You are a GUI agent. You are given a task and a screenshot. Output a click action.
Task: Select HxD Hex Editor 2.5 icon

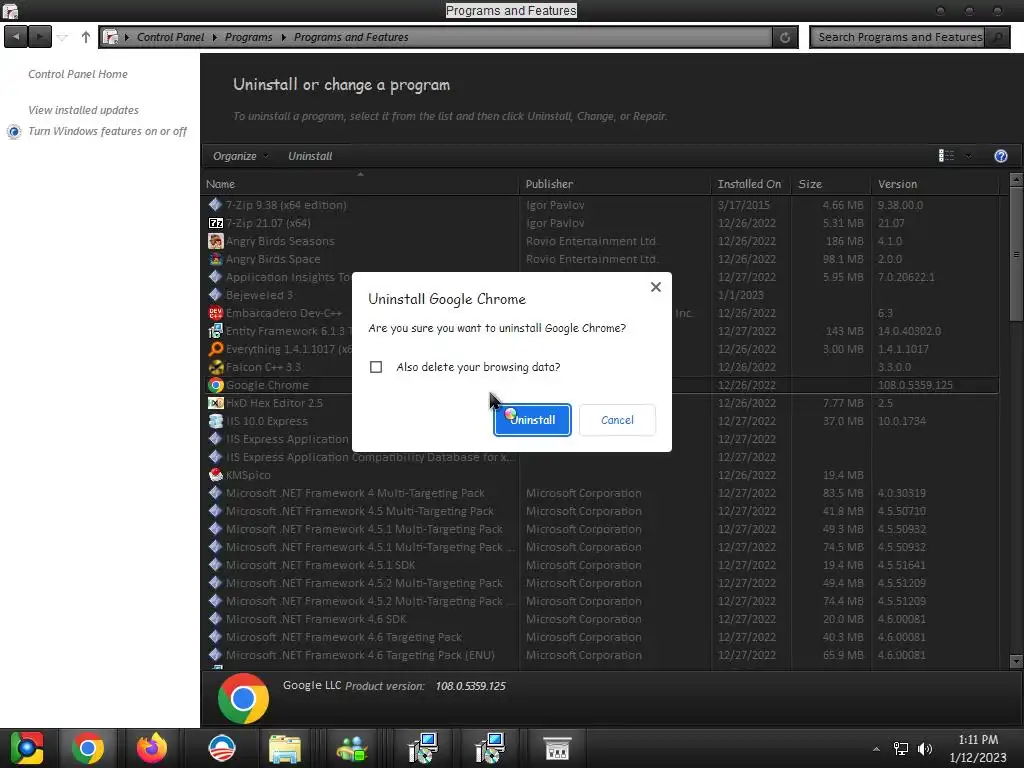pos(216,403)
